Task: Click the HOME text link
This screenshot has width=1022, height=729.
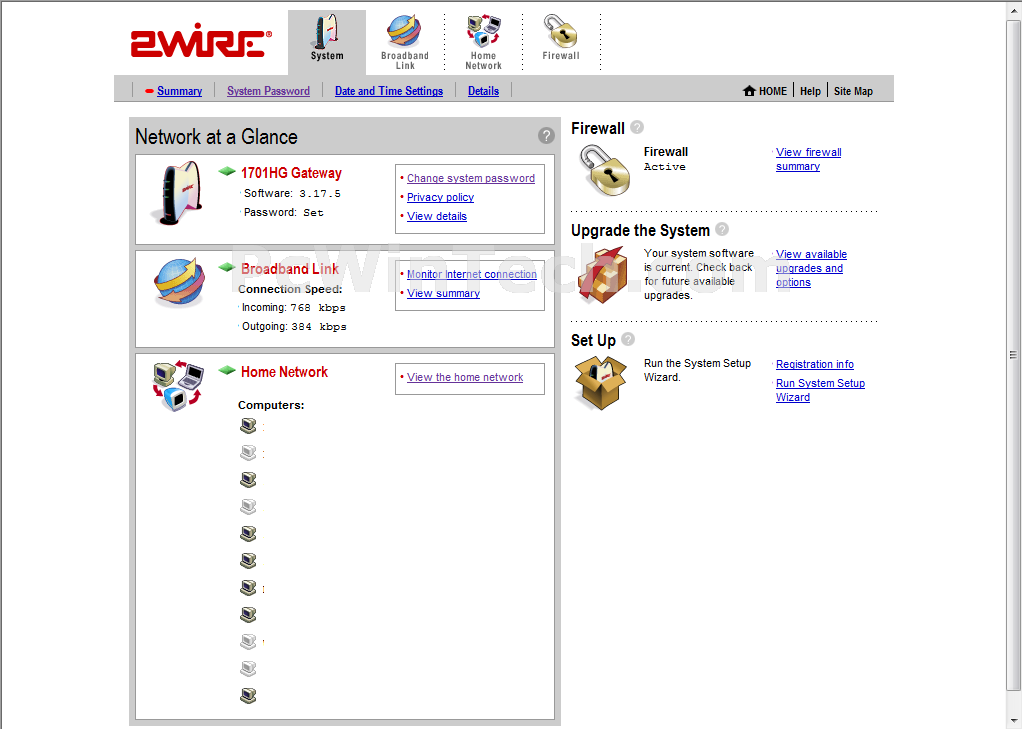Action: point(772,91)
